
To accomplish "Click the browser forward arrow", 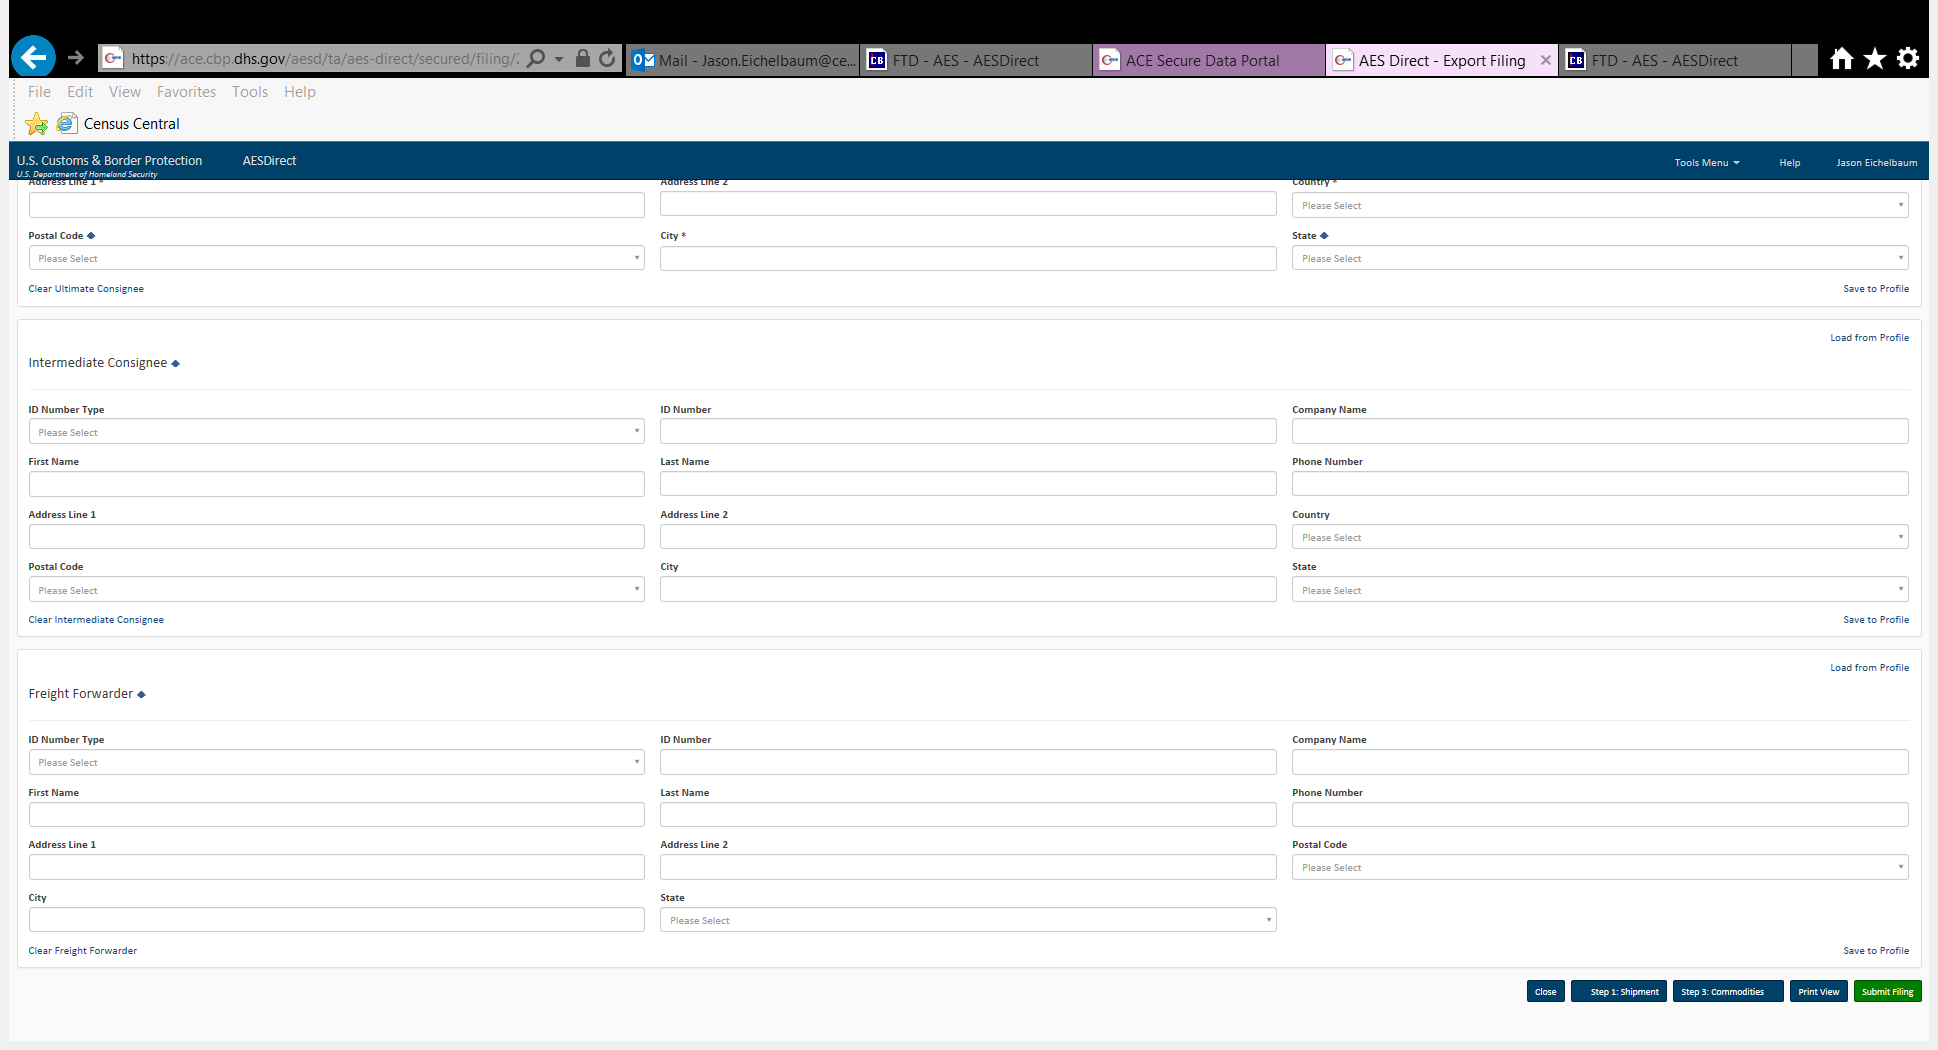I will click(76, 58).
